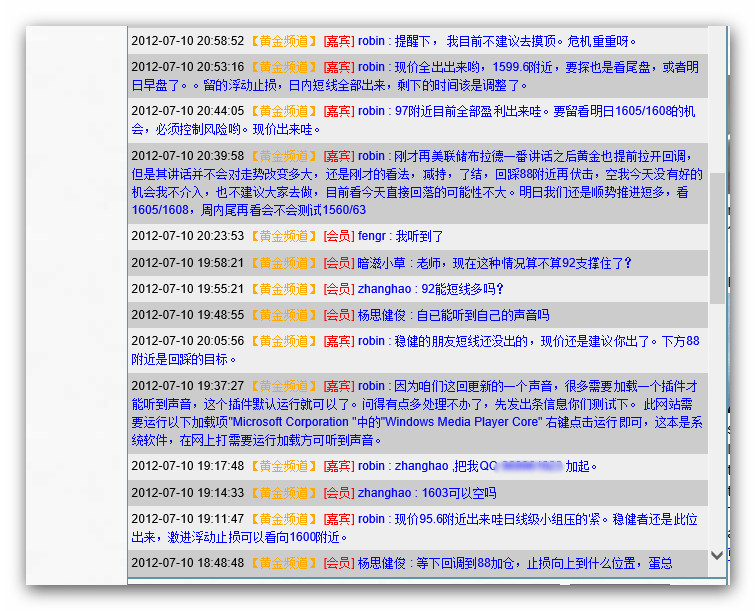Click zhanghao in the 19:14:33 message
This screenshot has width=756, height=611.
click(x=384, y=493)
